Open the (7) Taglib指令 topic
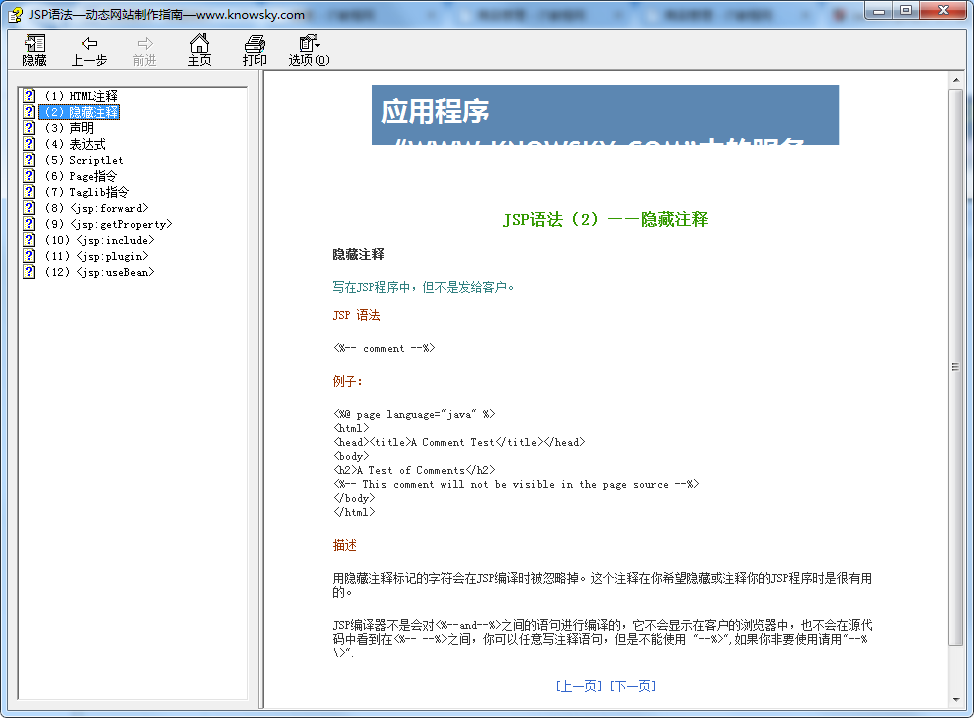974x718 pixels. tap(86, 192)
